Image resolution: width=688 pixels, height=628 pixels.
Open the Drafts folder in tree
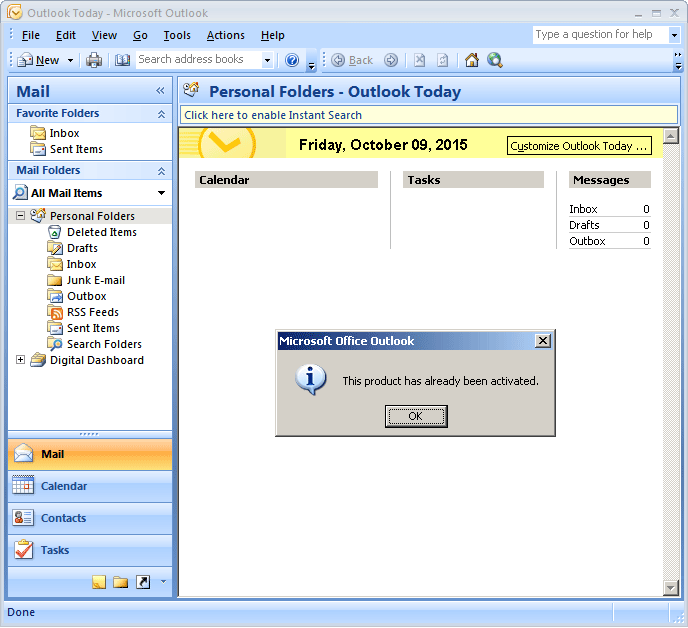(82, 248)
